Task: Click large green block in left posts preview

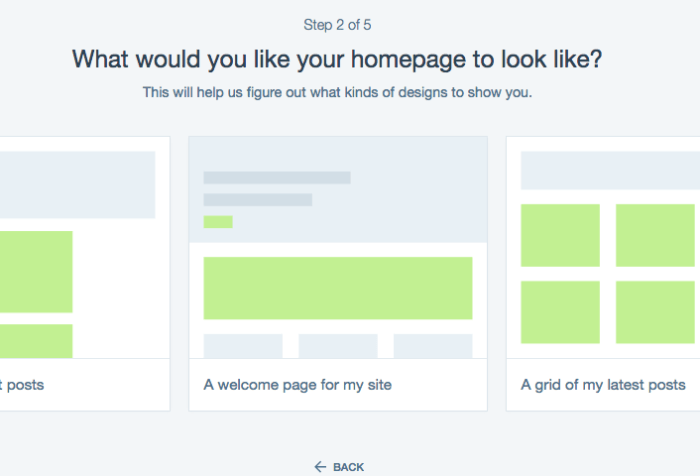Action: click(36, 271)
